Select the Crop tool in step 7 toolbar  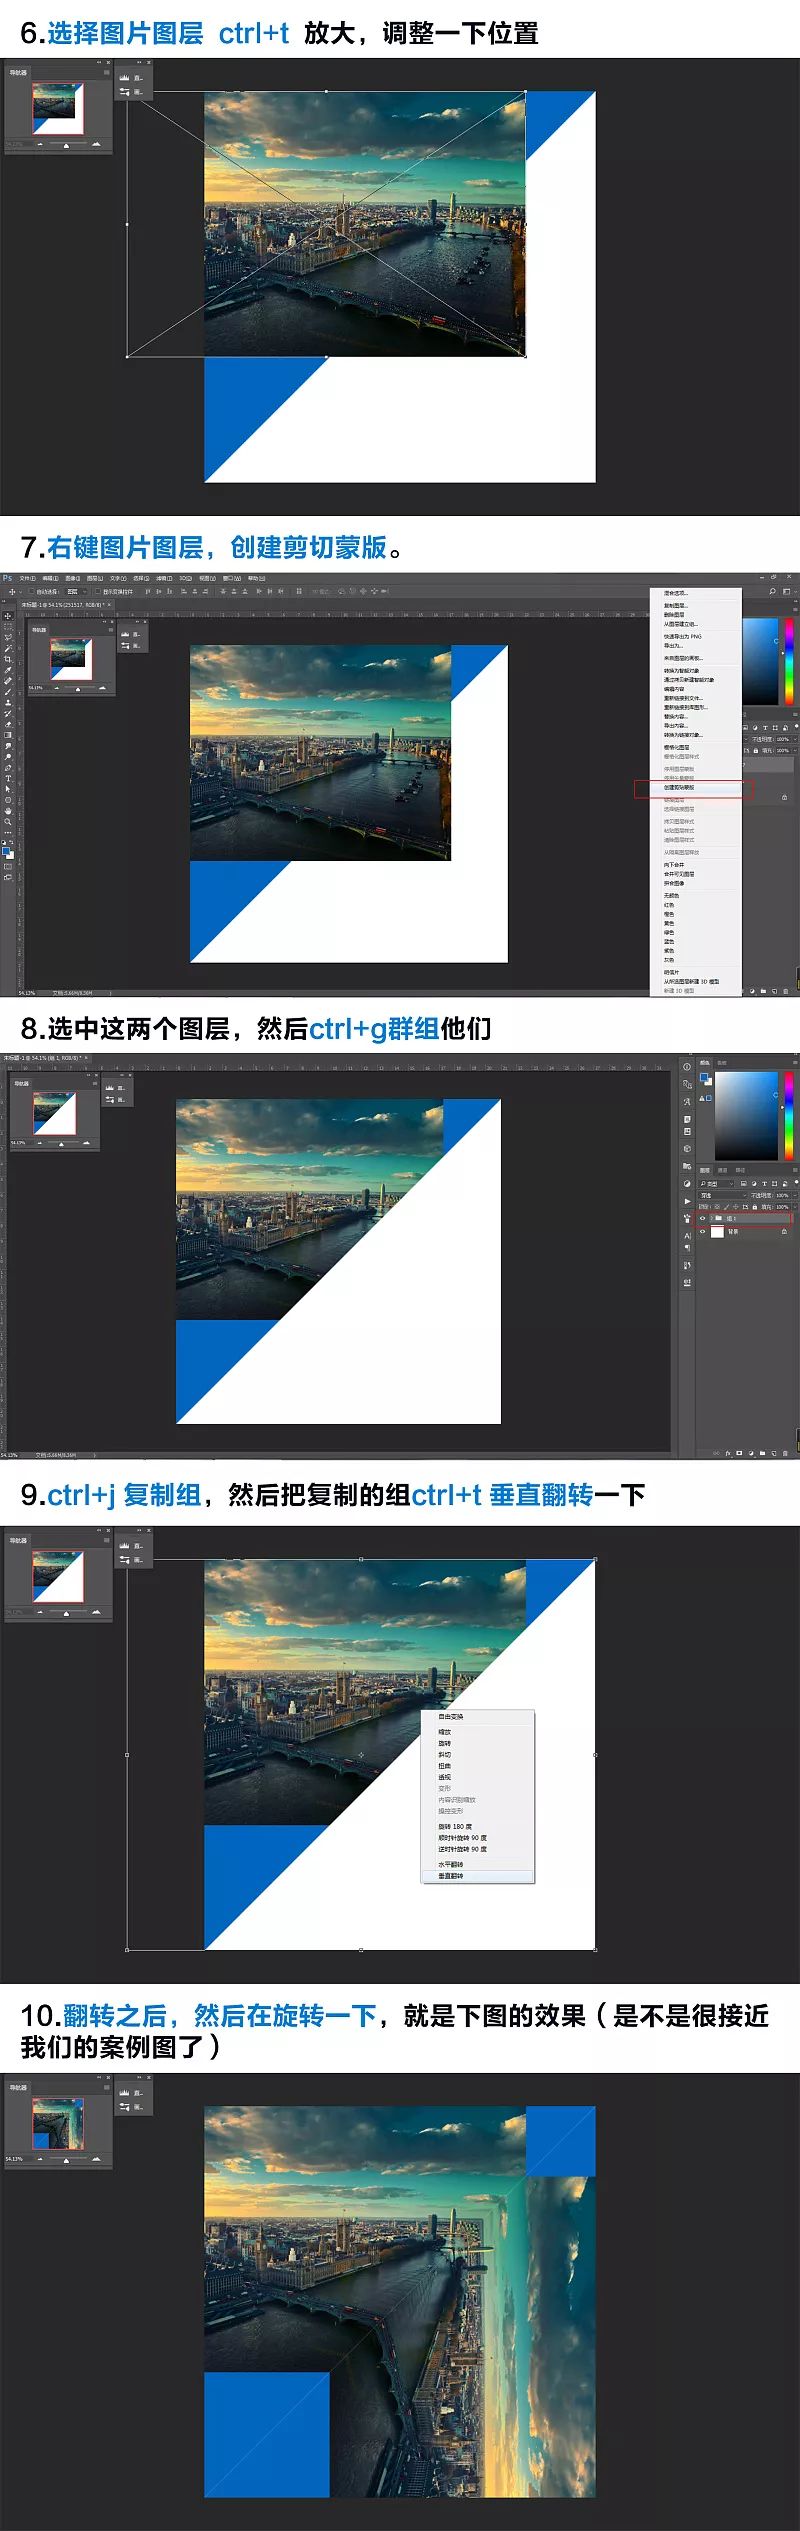8,659
